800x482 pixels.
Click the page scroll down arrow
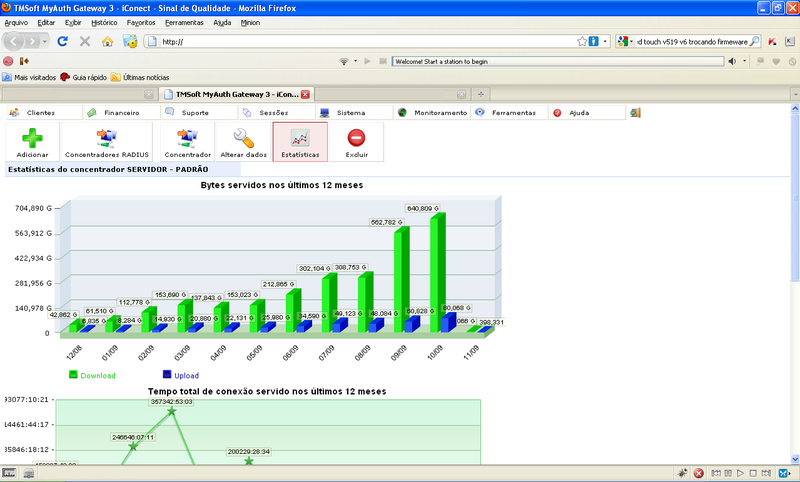pos(795,459)
